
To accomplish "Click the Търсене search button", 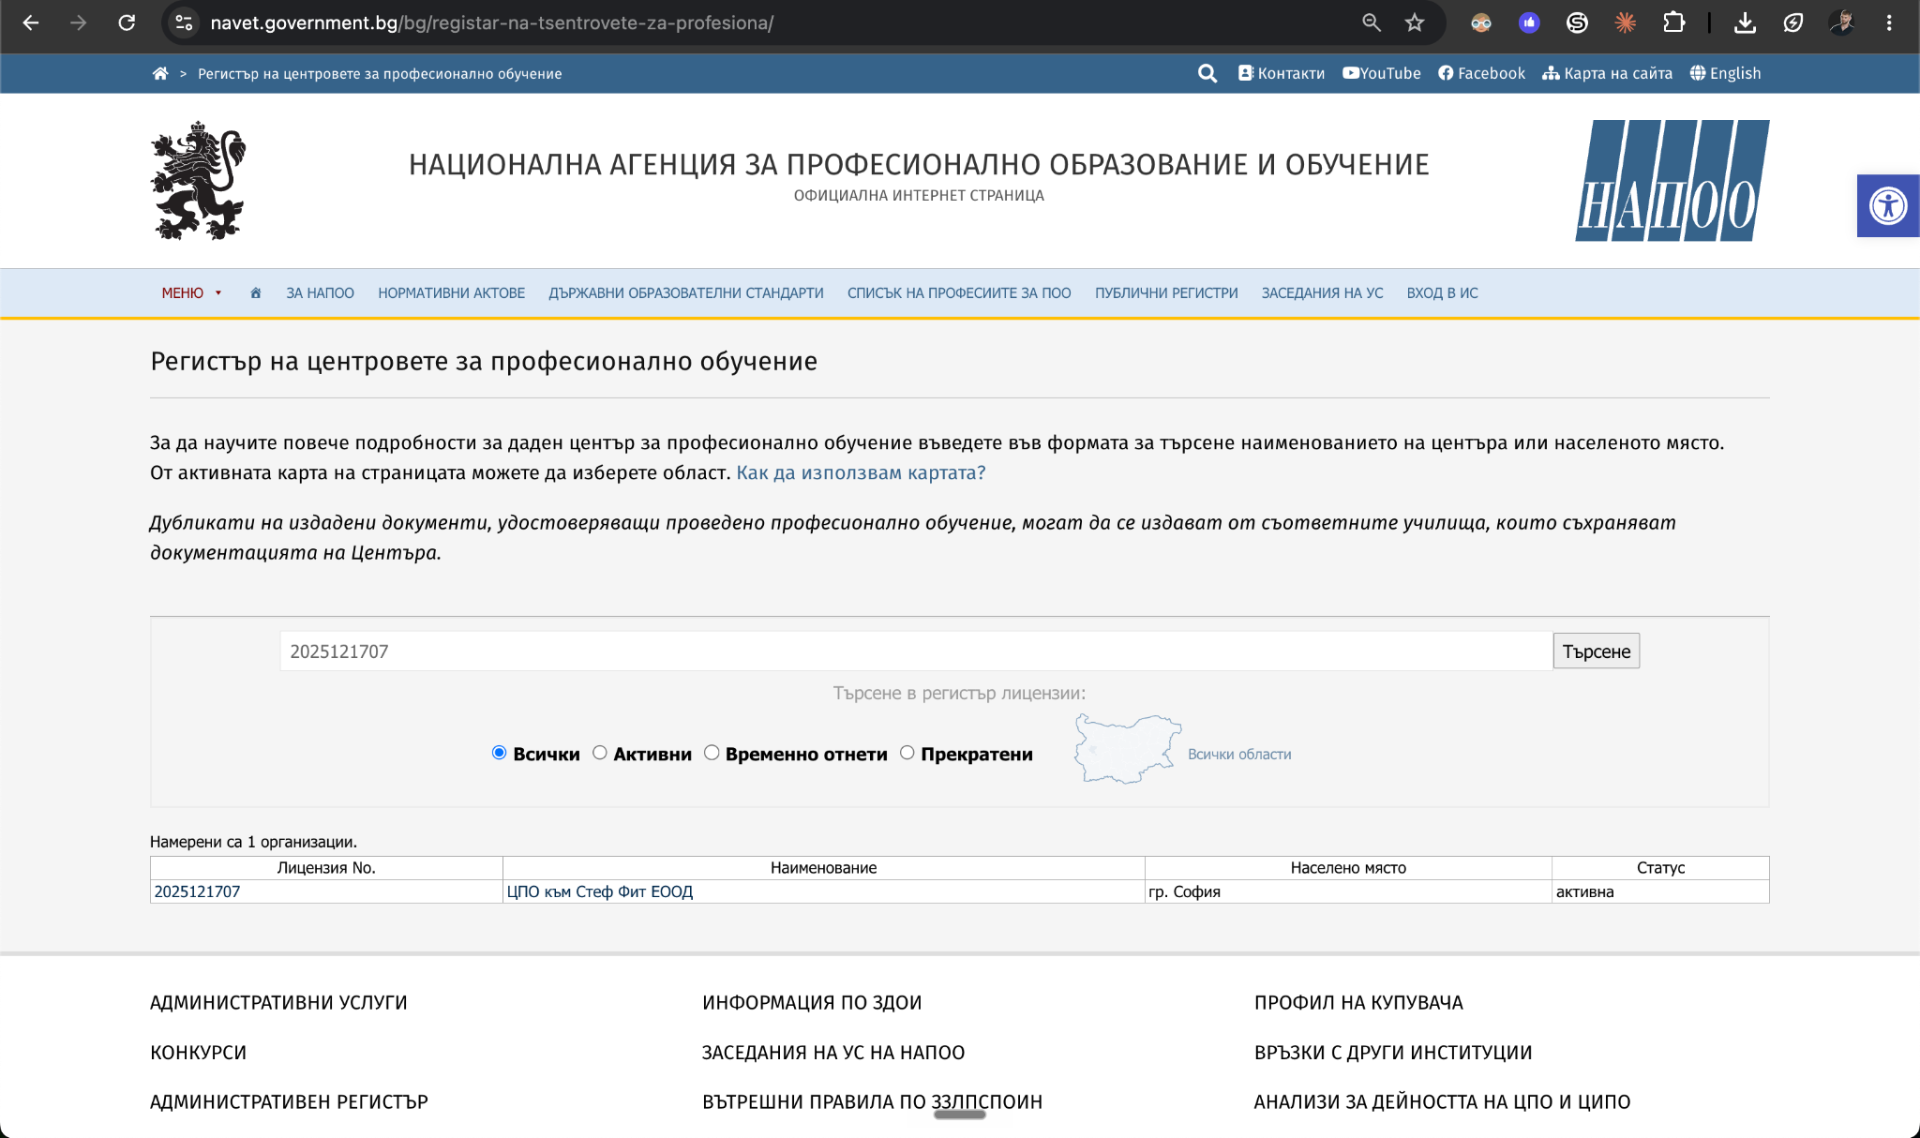I will [1596, 651].
